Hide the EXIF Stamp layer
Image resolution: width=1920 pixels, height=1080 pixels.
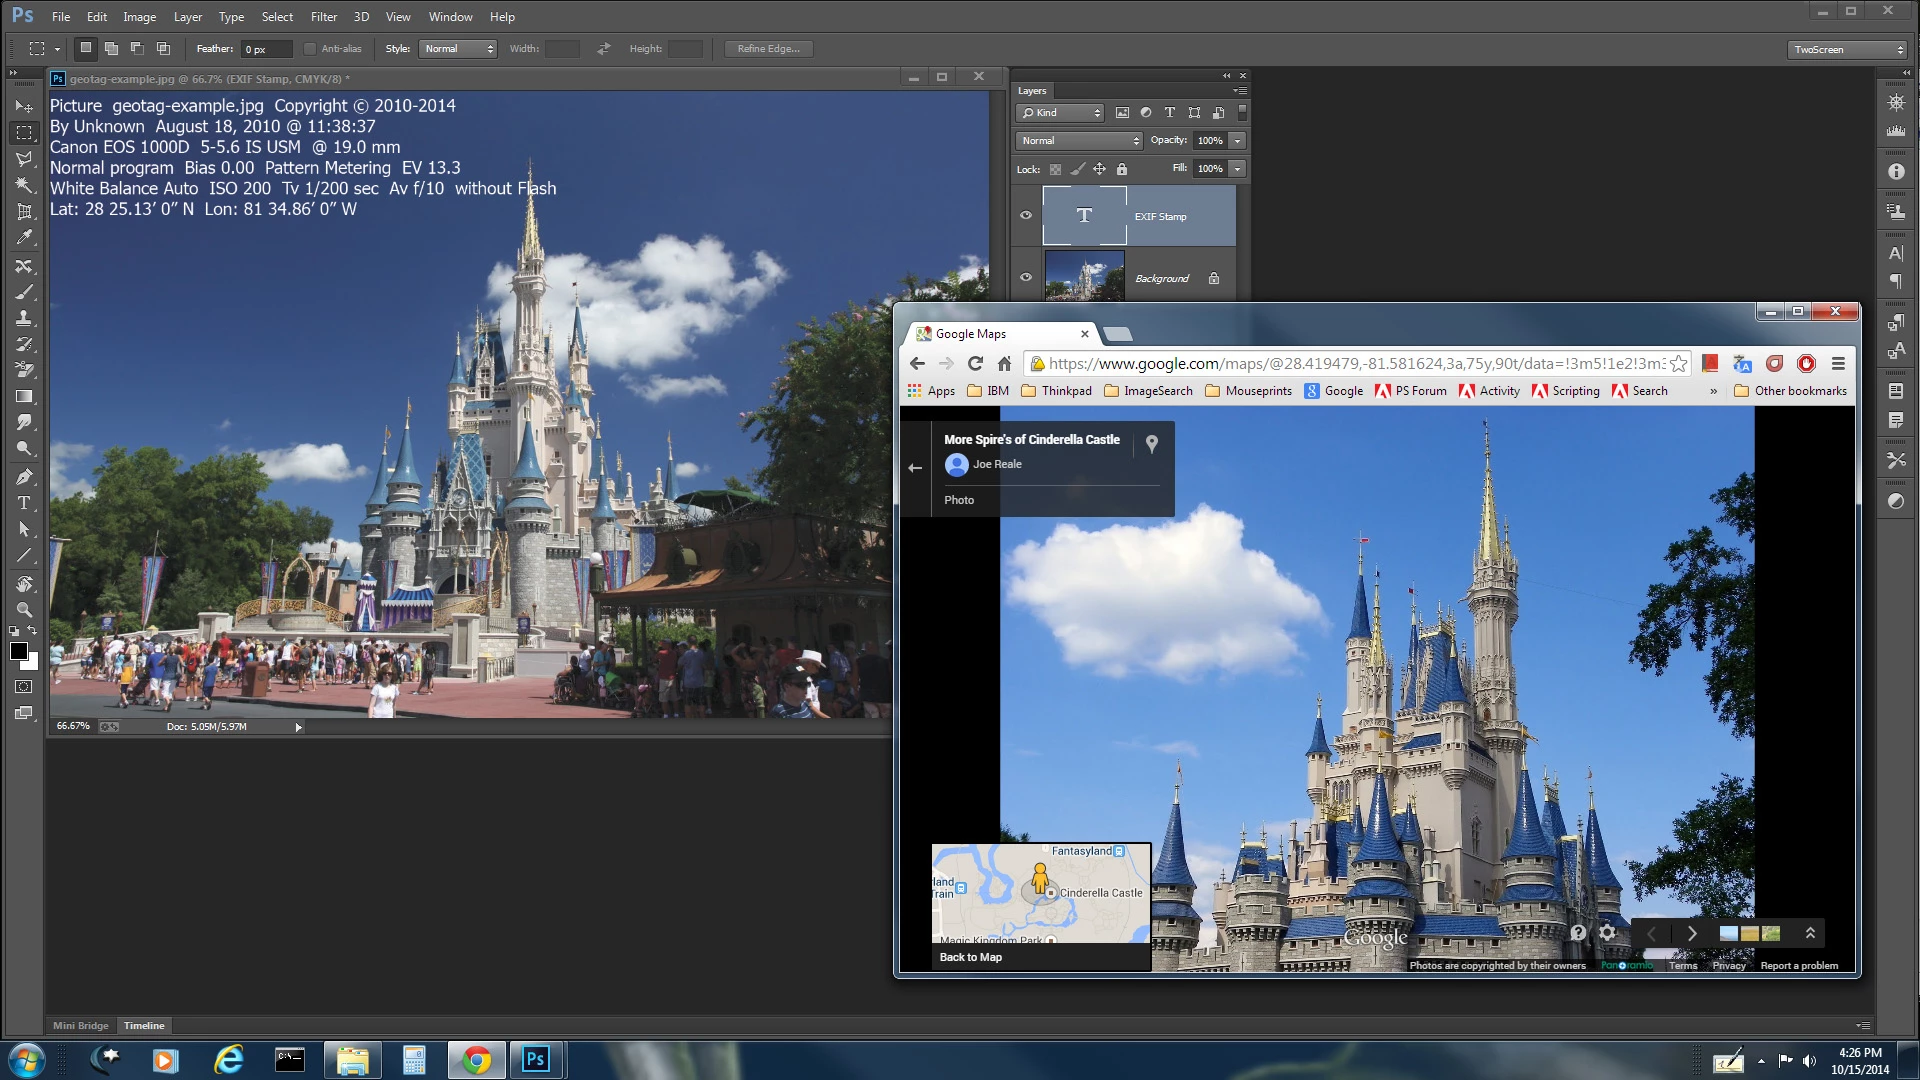(x=1026, y=215)
